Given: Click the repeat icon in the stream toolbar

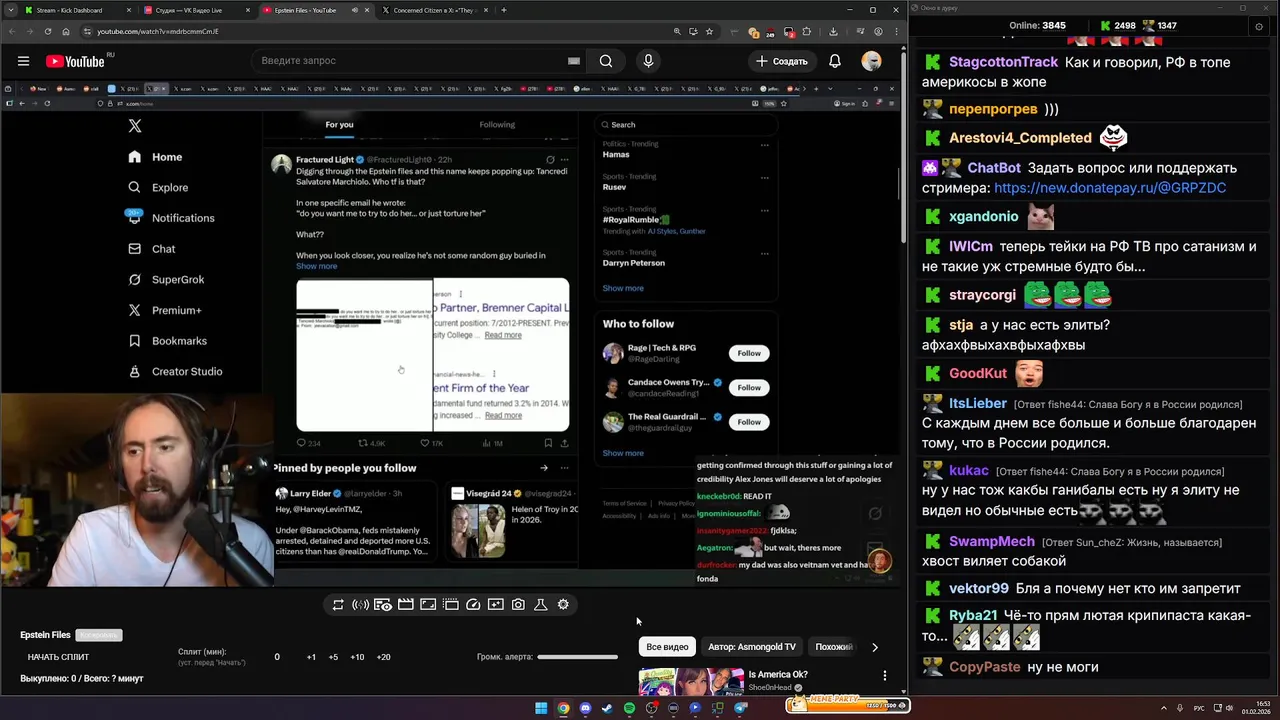Looking at the screenshot, I should coord(338,605).
